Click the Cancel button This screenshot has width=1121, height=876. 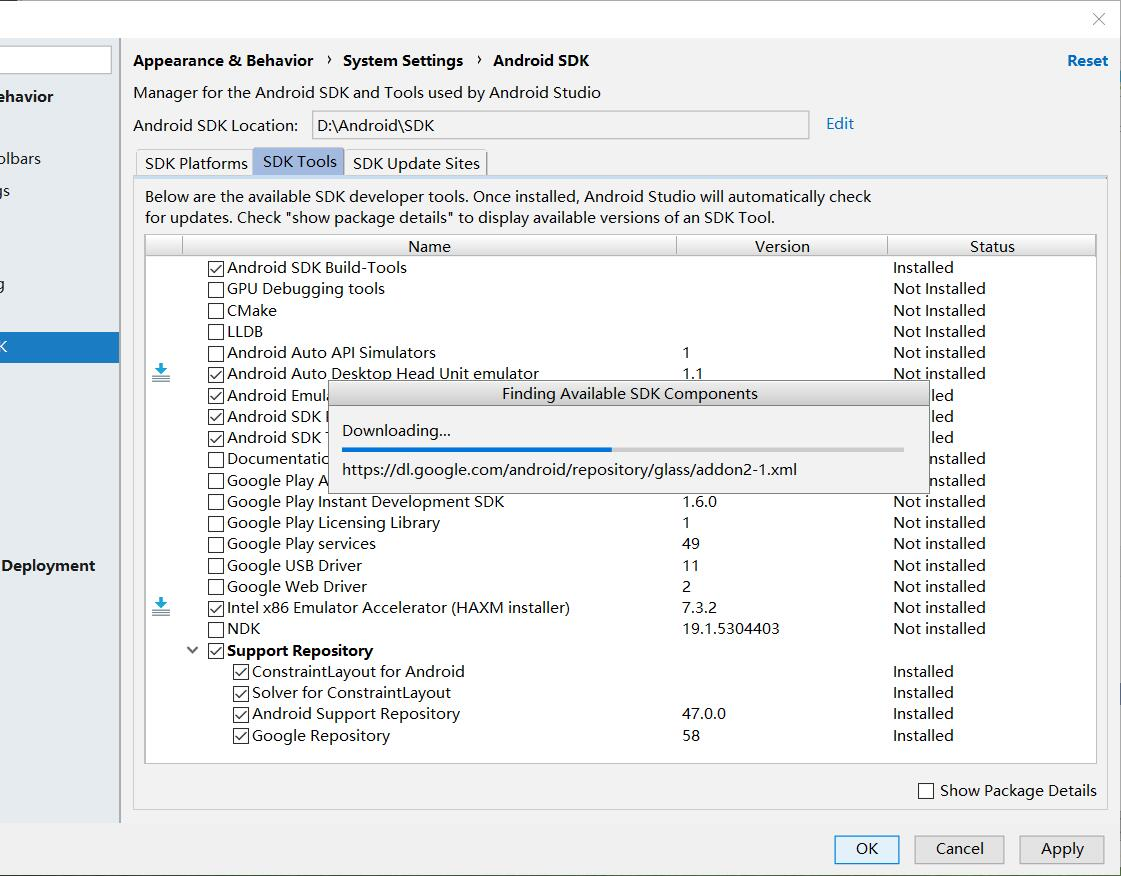click(x=959, y=849)
